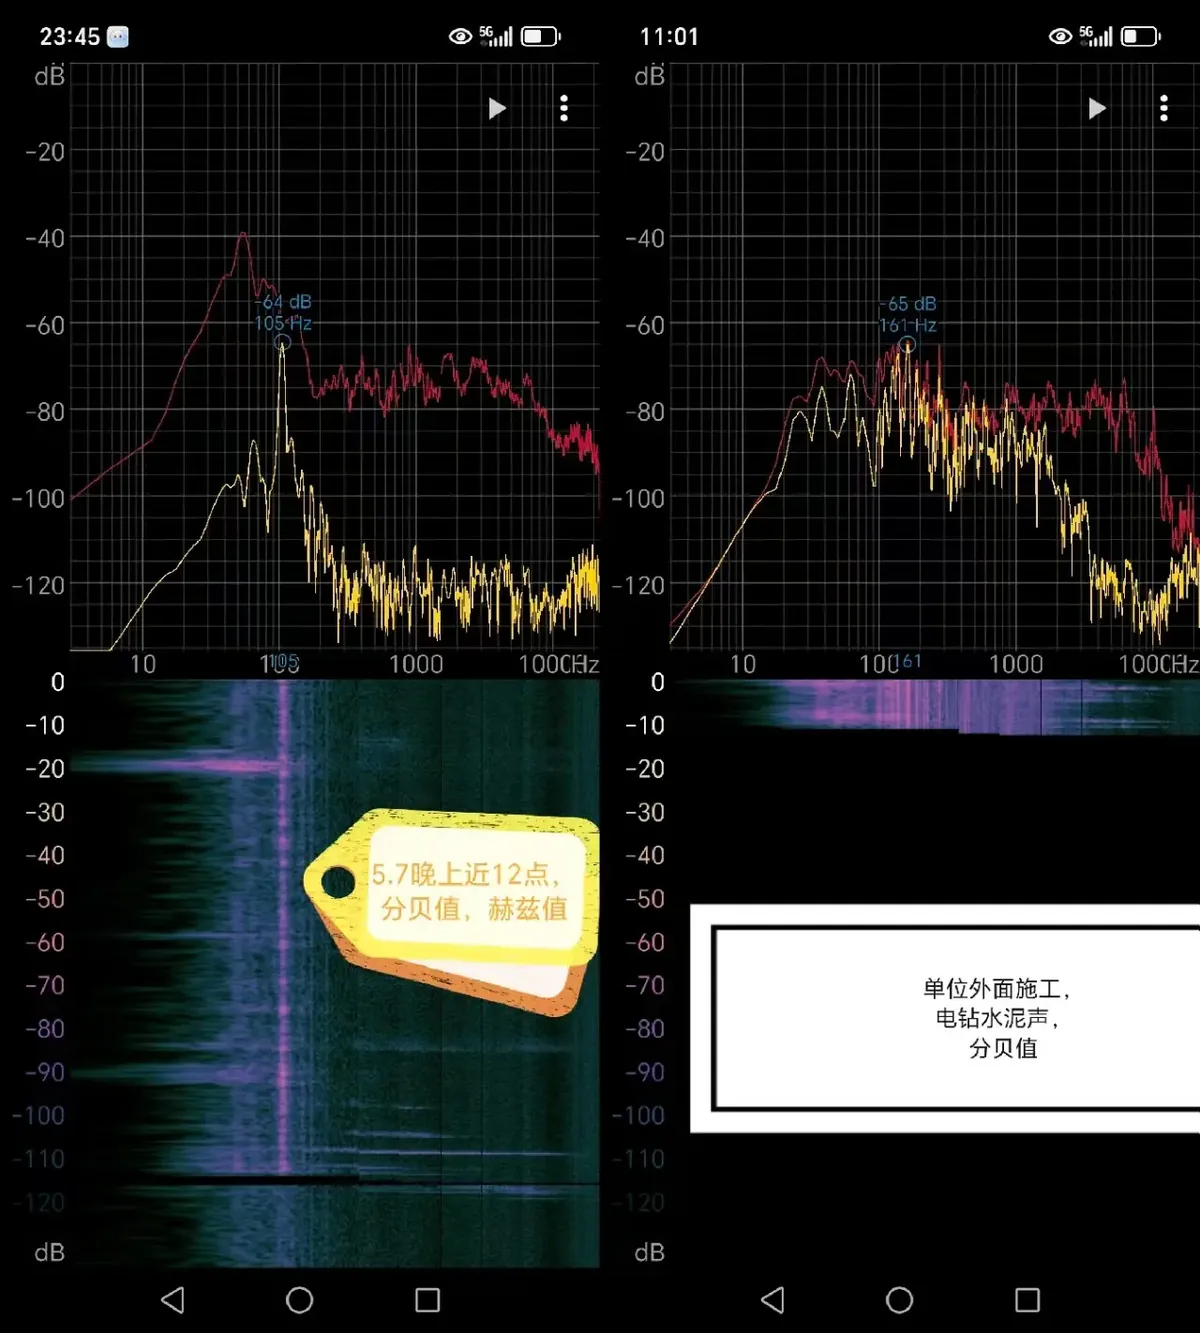Tap the 5G signal icon in the 23:45 status bar

tap(496, 37)
